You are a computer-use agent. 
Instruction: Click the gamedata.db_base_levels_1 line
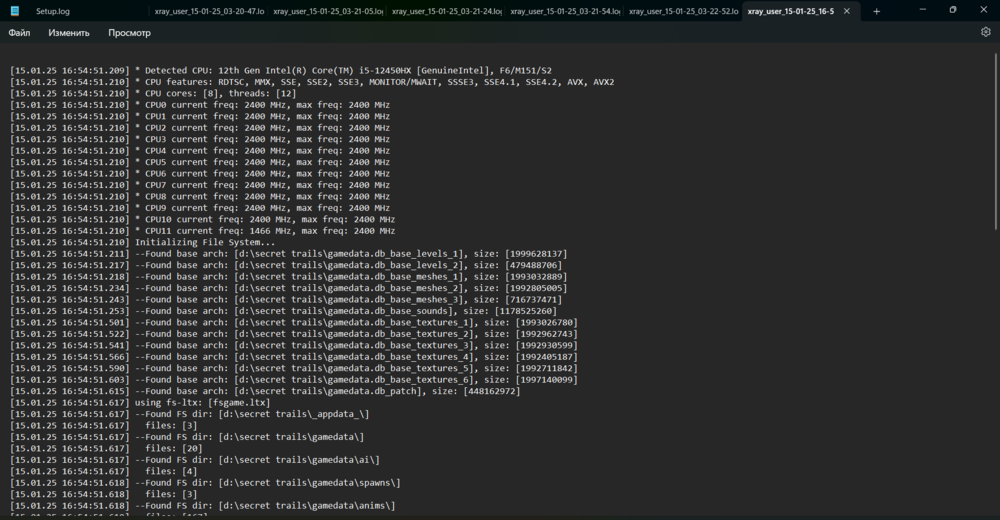click(288, 254)
